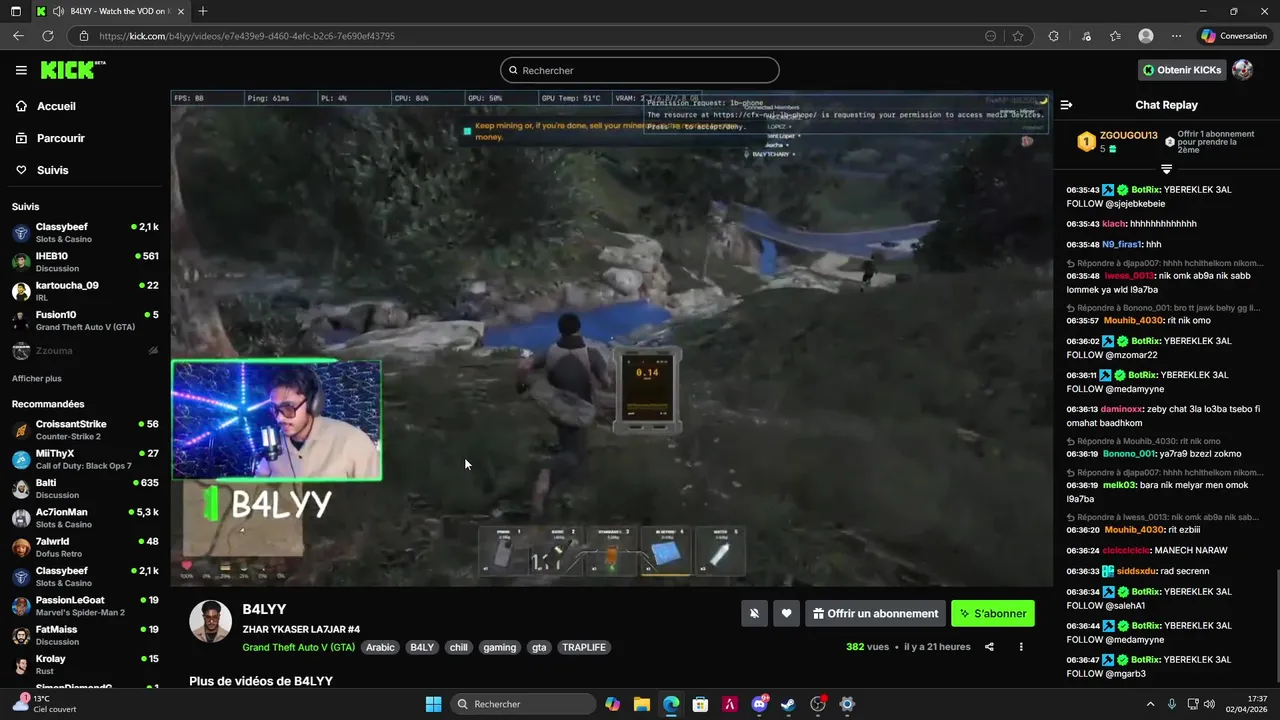Open recommended channel MiiThyX
The width and height of the screenshot is (1280, 720).
[85, 459]
